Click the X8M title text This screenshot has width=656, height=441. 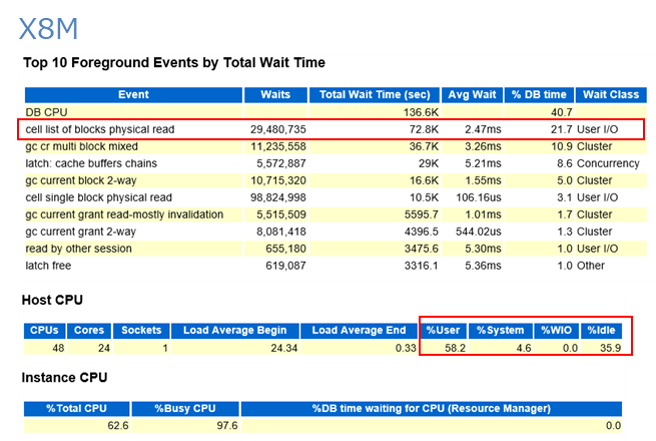coord(50,28)
